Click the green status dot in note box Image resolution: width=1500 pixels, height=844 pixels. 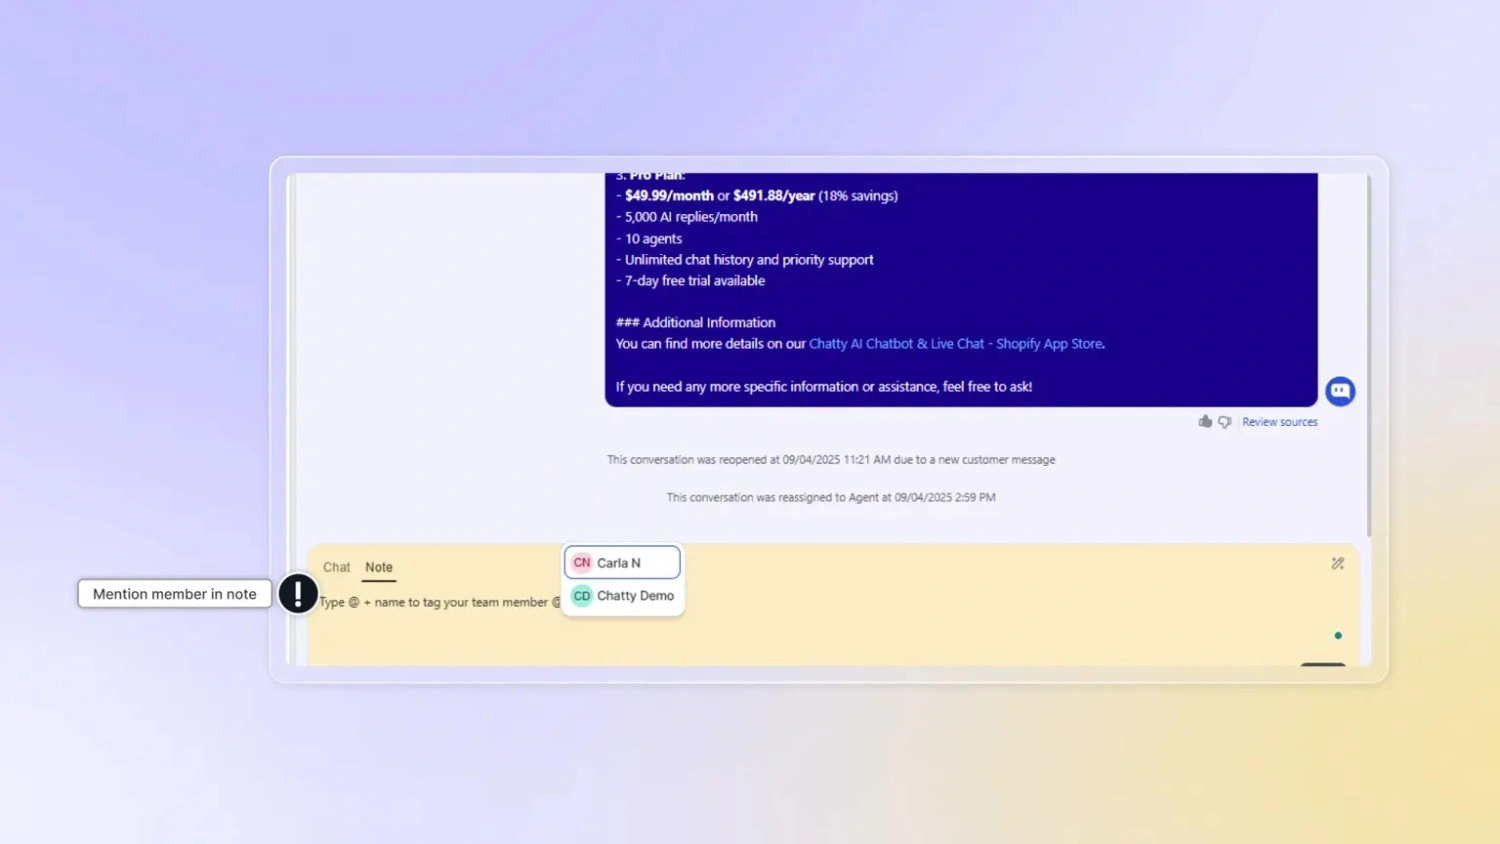[1338, 636]
